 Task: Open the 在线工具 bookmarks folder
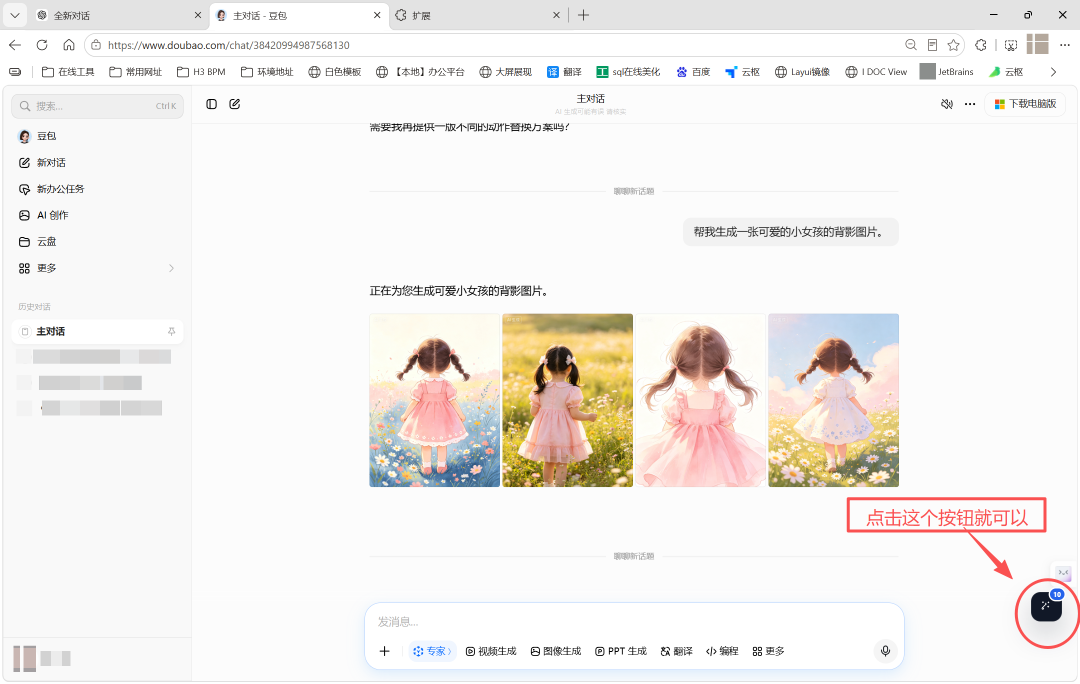[68, 72]
